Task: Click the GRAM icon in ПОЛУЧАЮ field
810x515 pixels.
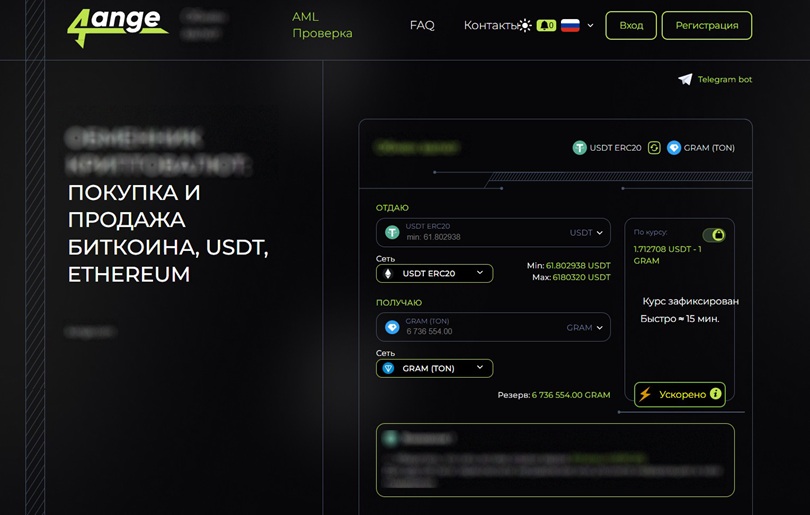Action: click(392, 327)
